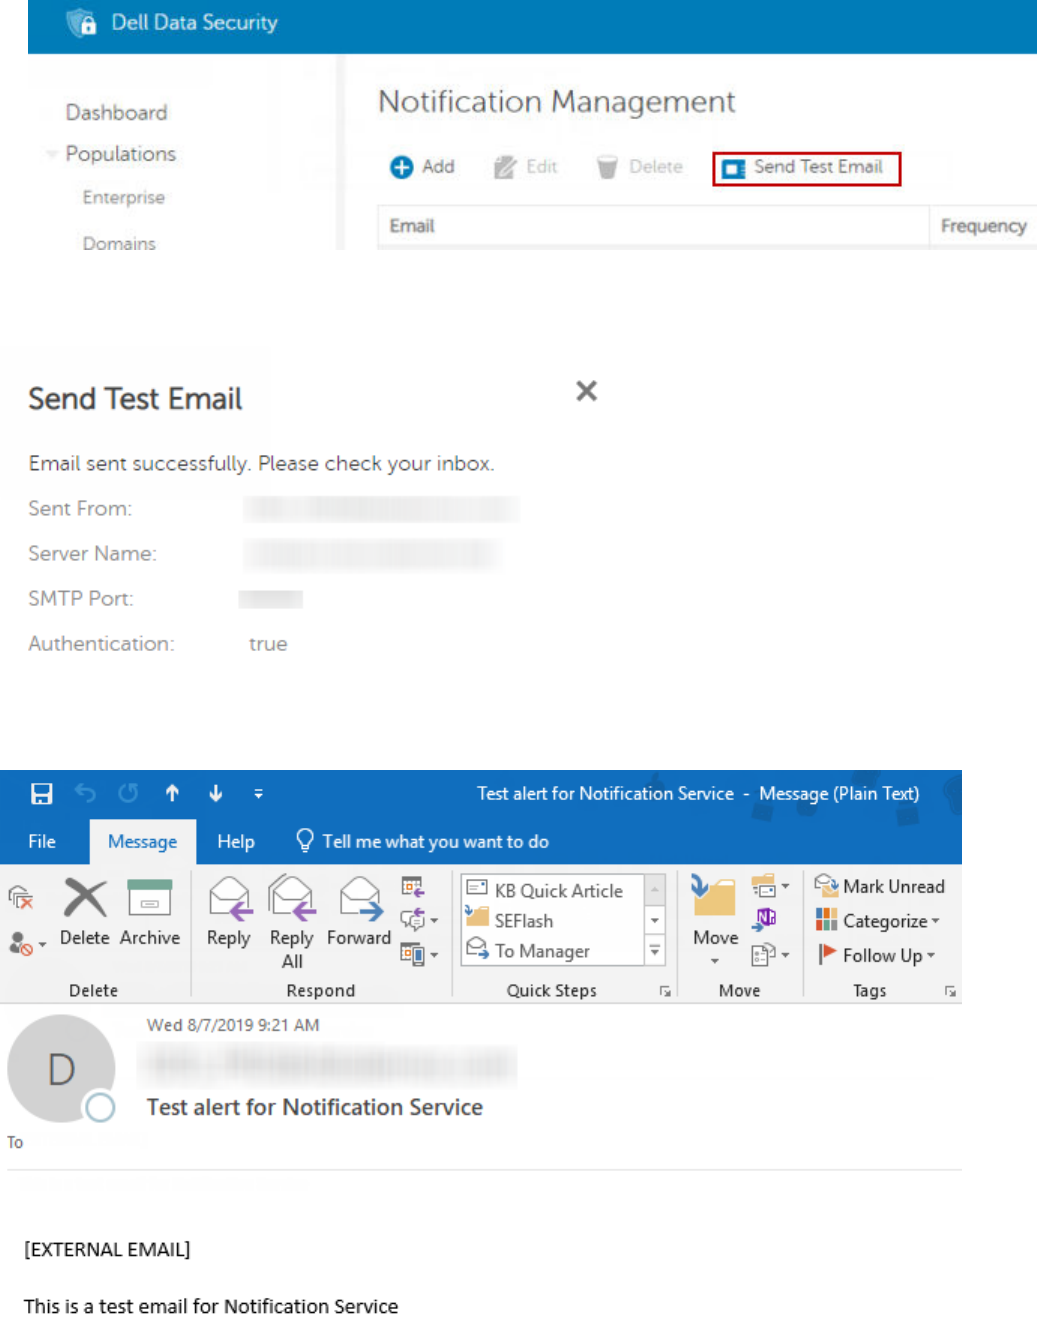Screen dimensions: 1037x1333
Task: Undo with the quick access arrow
Action: coord(86,794)
